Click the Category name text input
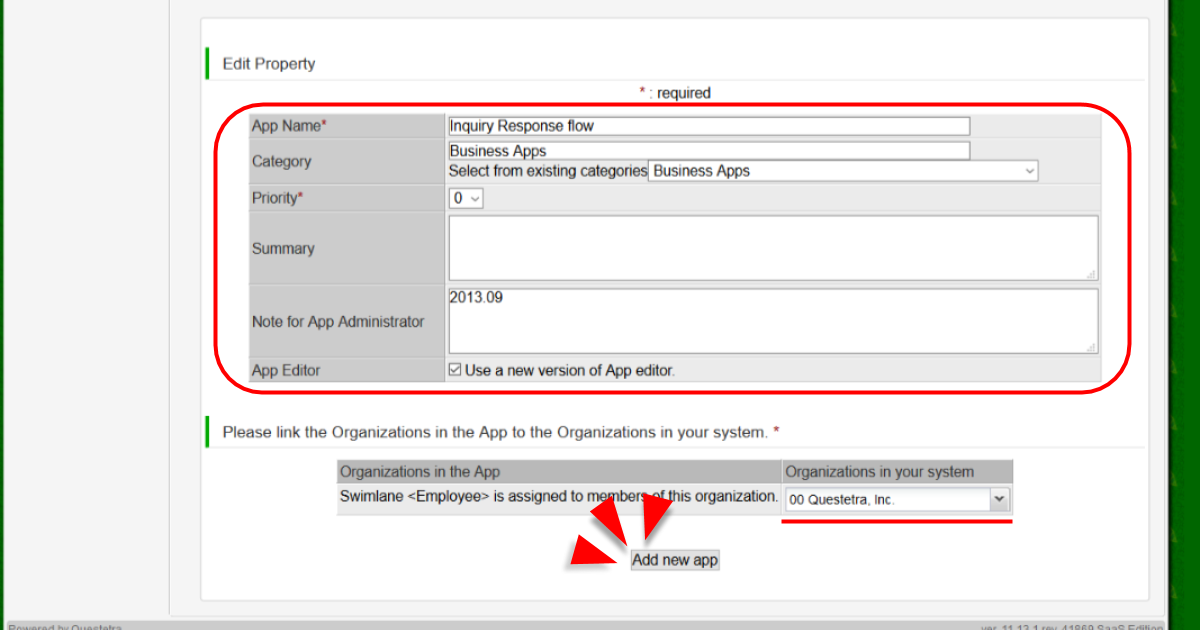The image size is (1200, 630). pyautogui.click(x=709, y=151)
